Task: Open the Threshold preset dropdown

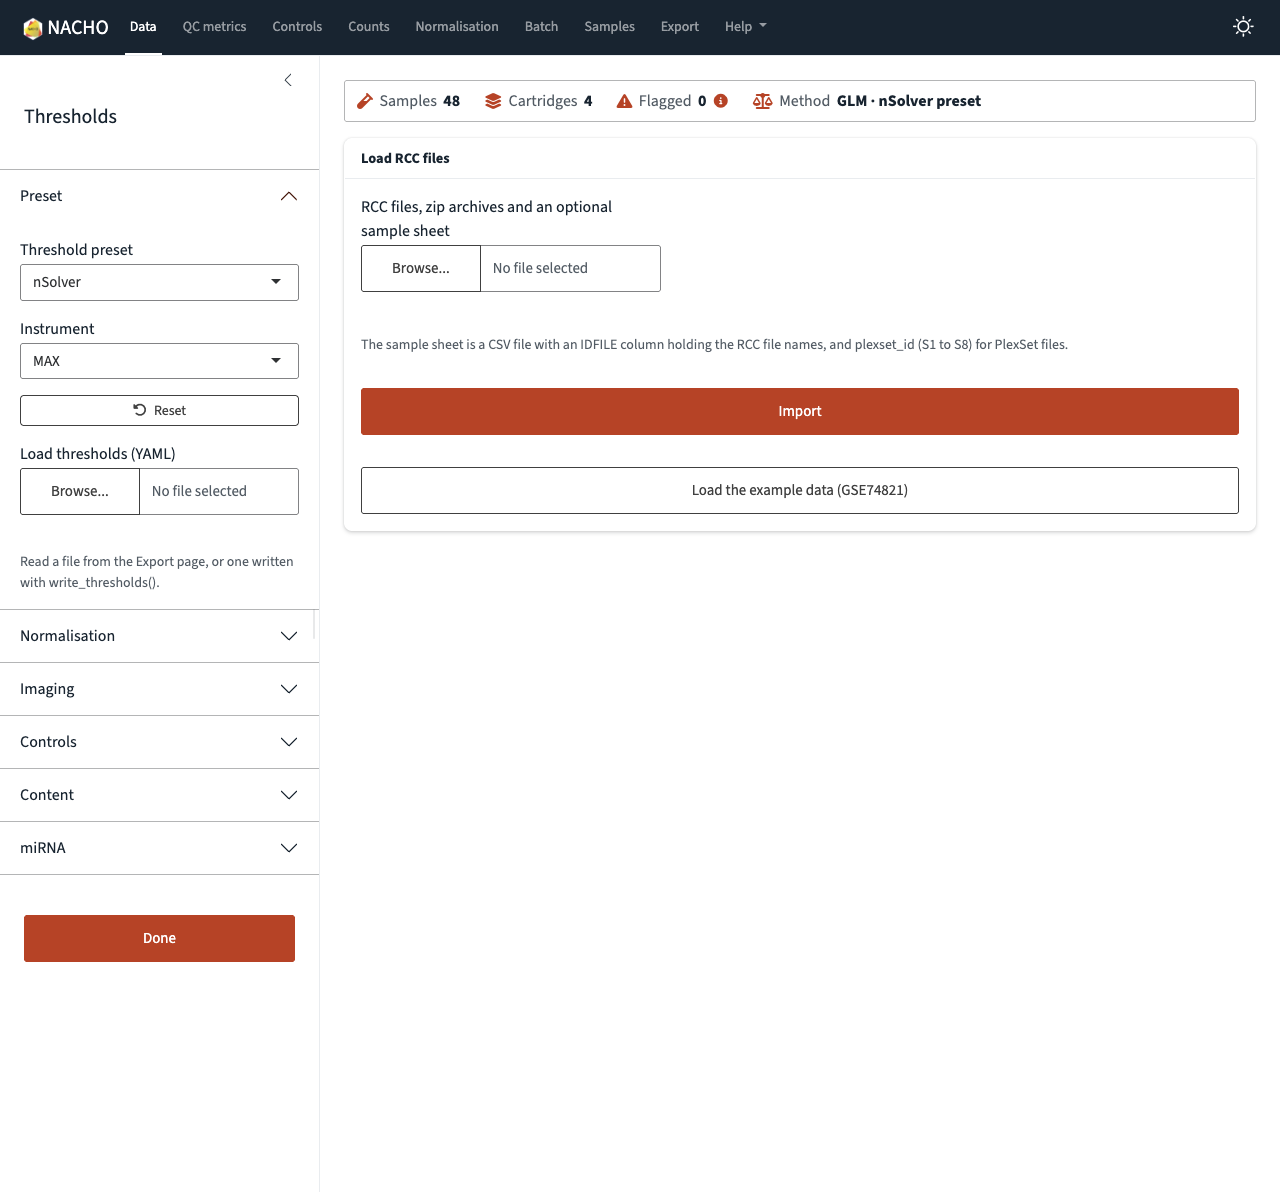Action: [159, 282]
